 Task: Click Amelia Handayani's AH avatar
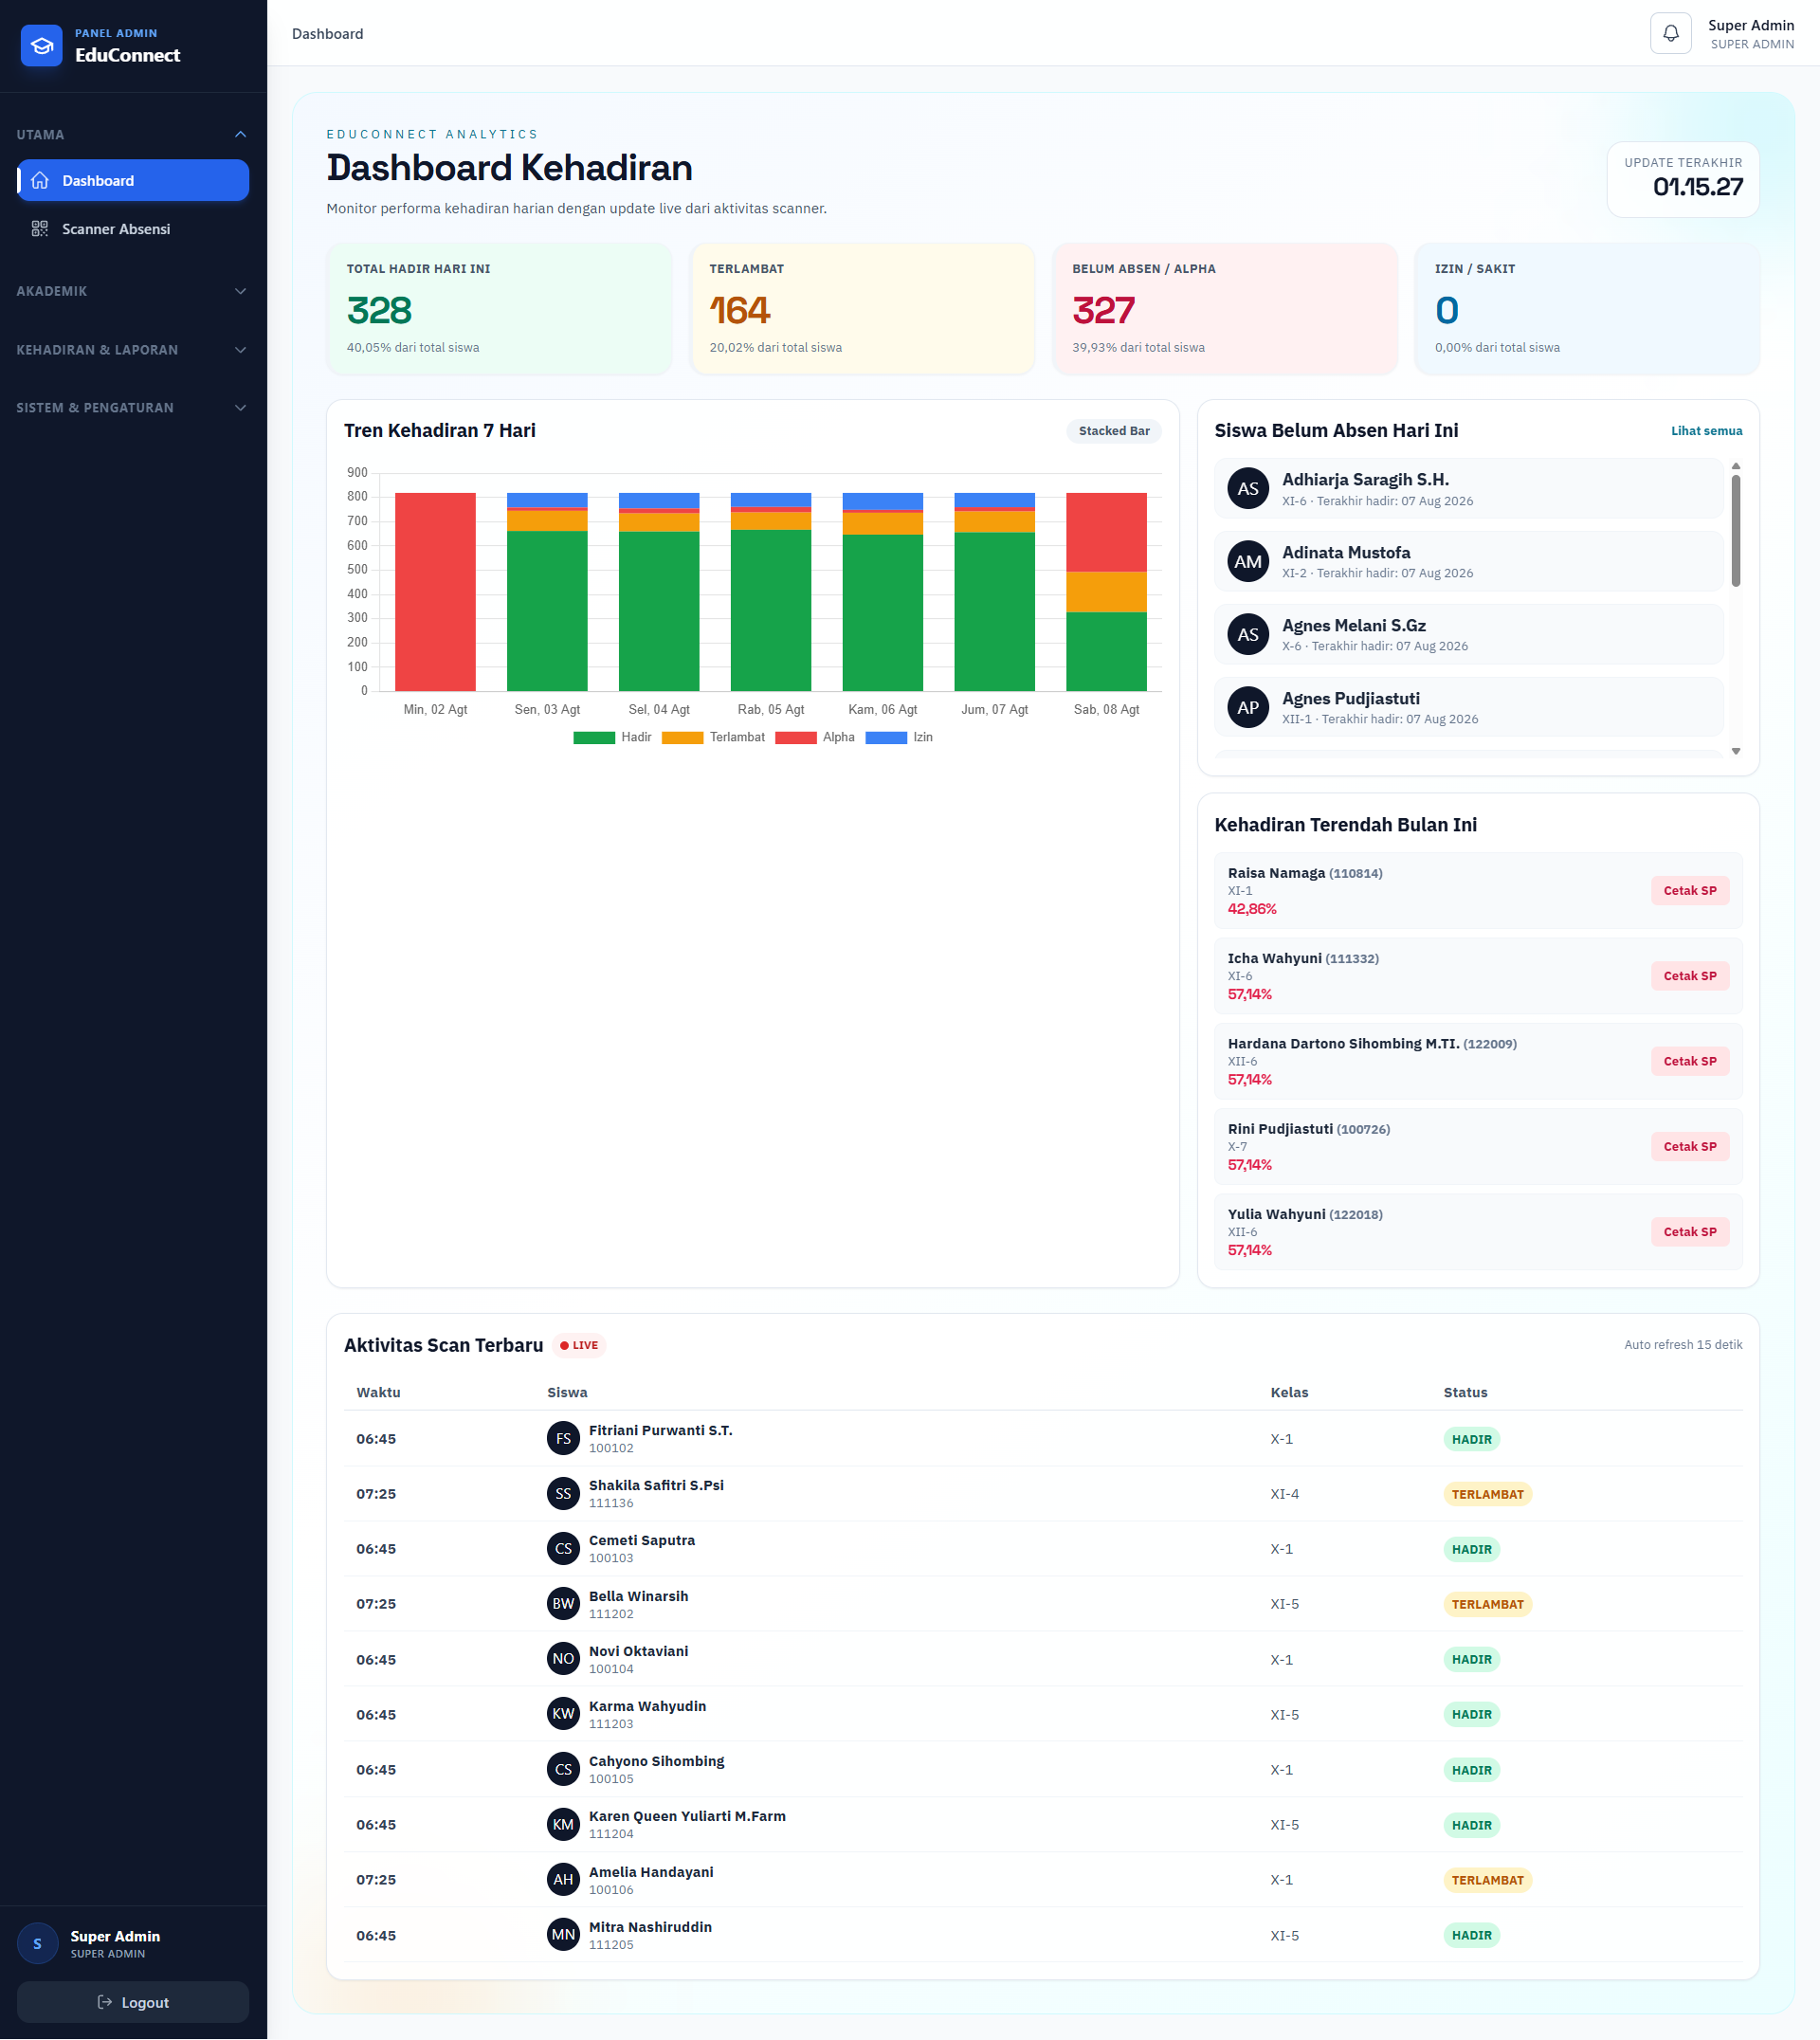click(x=564, y=1879)
